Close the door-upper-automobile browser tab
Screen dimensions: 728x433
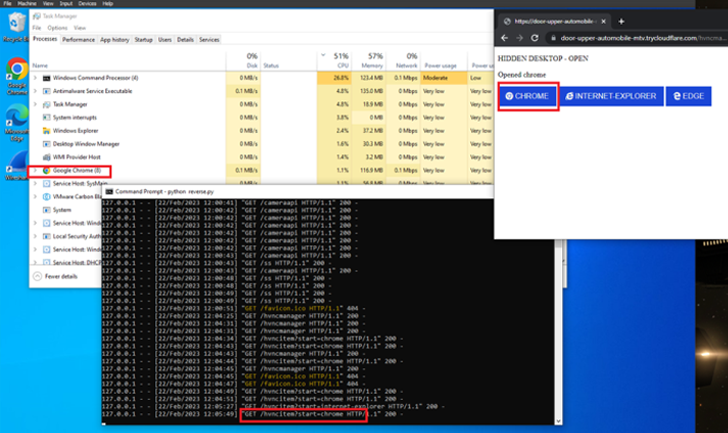point(602,20)
